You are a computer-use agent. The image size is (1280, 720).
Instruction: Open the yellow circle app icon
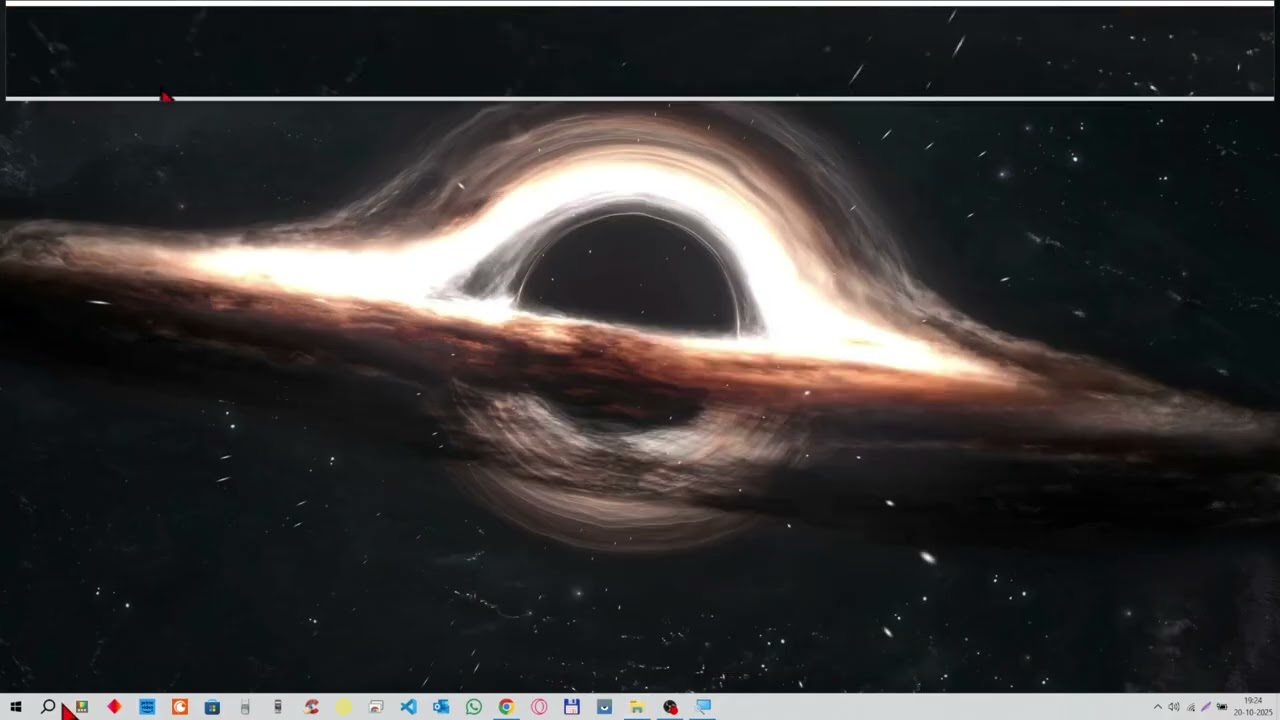tap(343, 707)
